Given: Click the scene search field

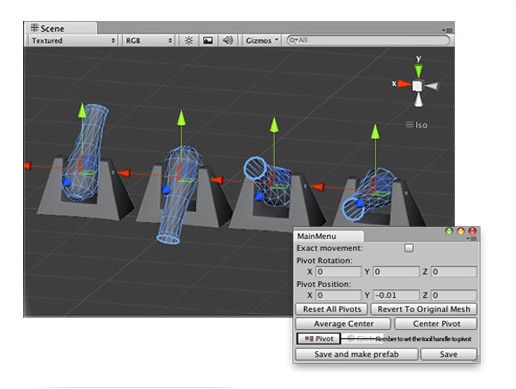Looking at the screenshot, I should point(368,40).
